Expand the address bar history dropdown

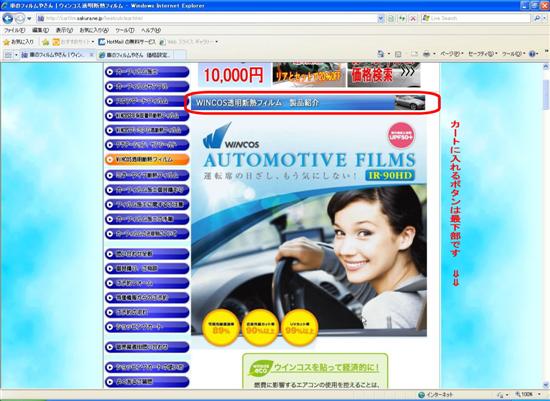(x=381, y=18)
